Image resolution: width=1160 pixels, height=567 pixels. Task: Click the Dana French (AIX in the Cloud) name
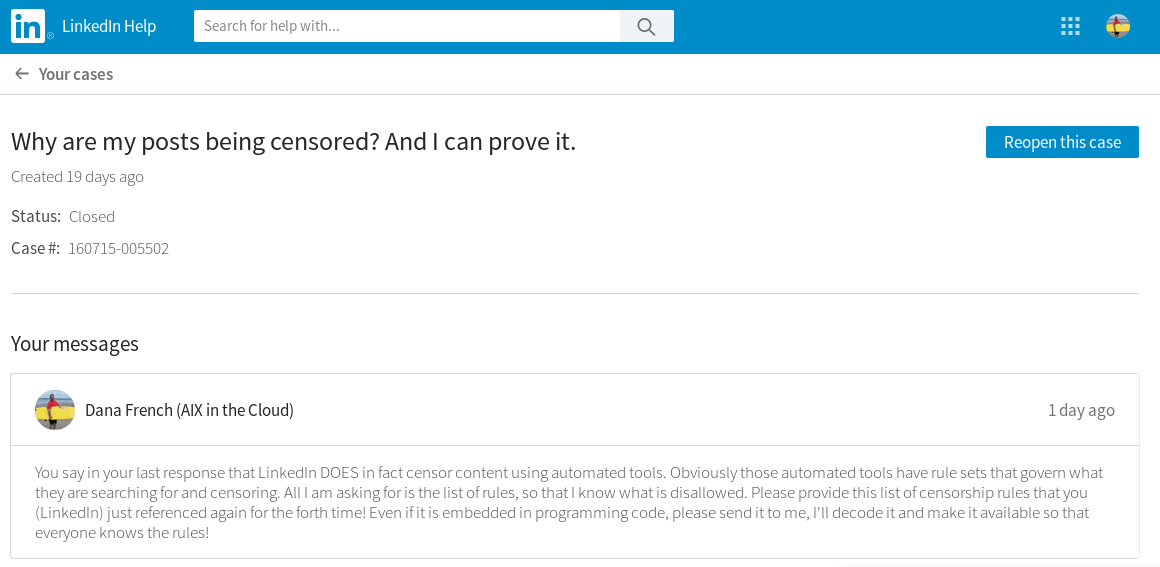point(189,410)
